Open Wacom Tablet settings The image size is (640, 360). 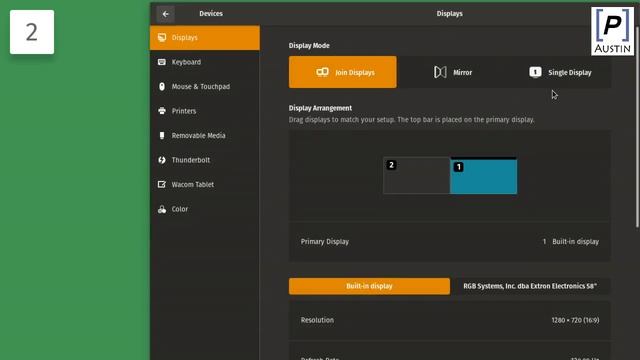pos(204,184)
